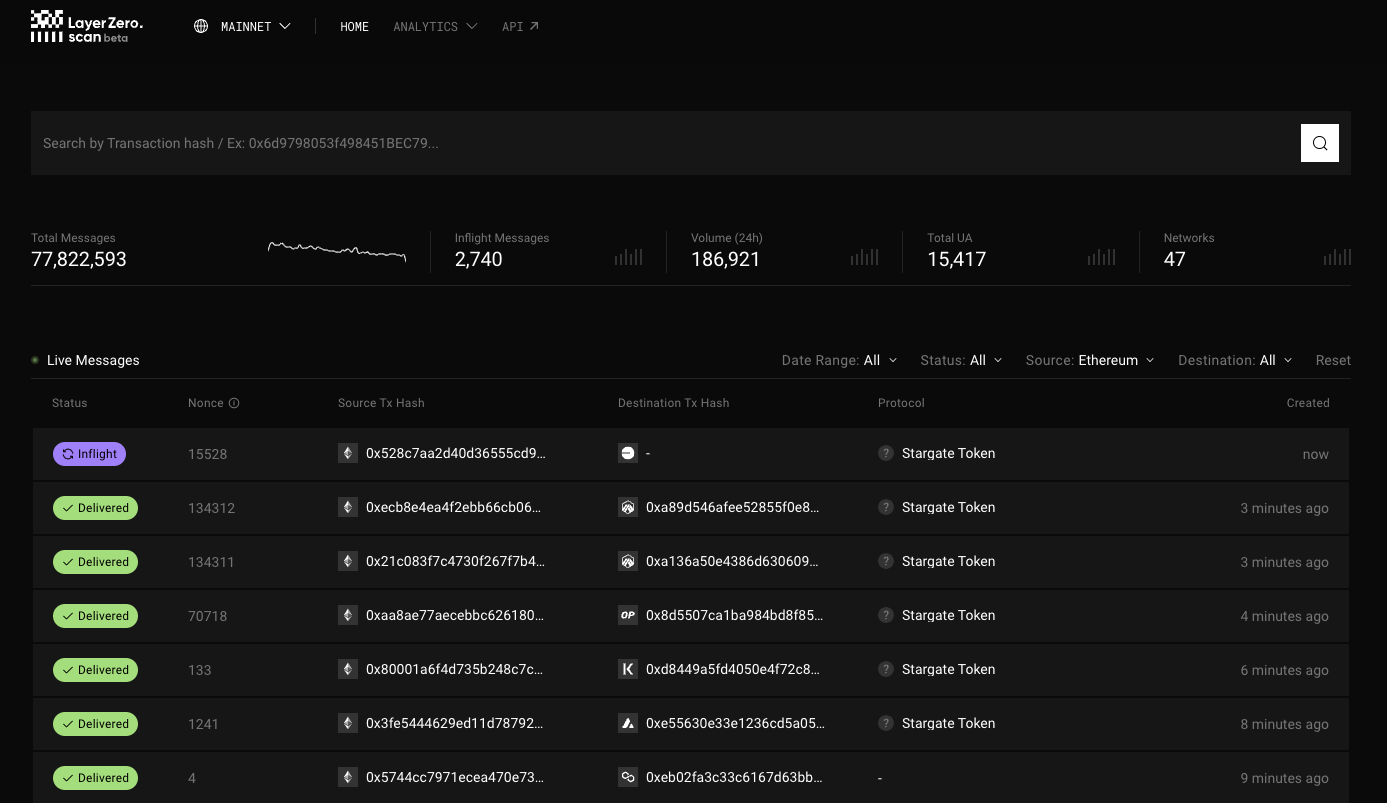Click the LayerZero Scan logo
Image resolution: width=1387 pixels, height=803 pixels.
click(86, 26)
